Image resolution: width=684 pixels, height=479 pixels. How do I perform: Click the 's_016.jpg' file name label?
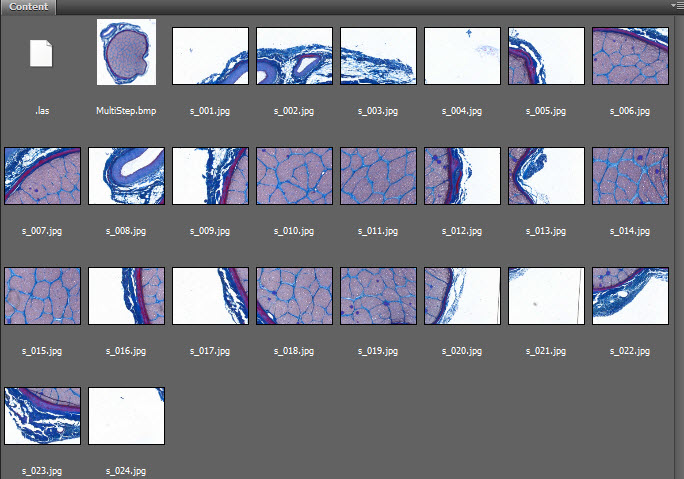126,351
